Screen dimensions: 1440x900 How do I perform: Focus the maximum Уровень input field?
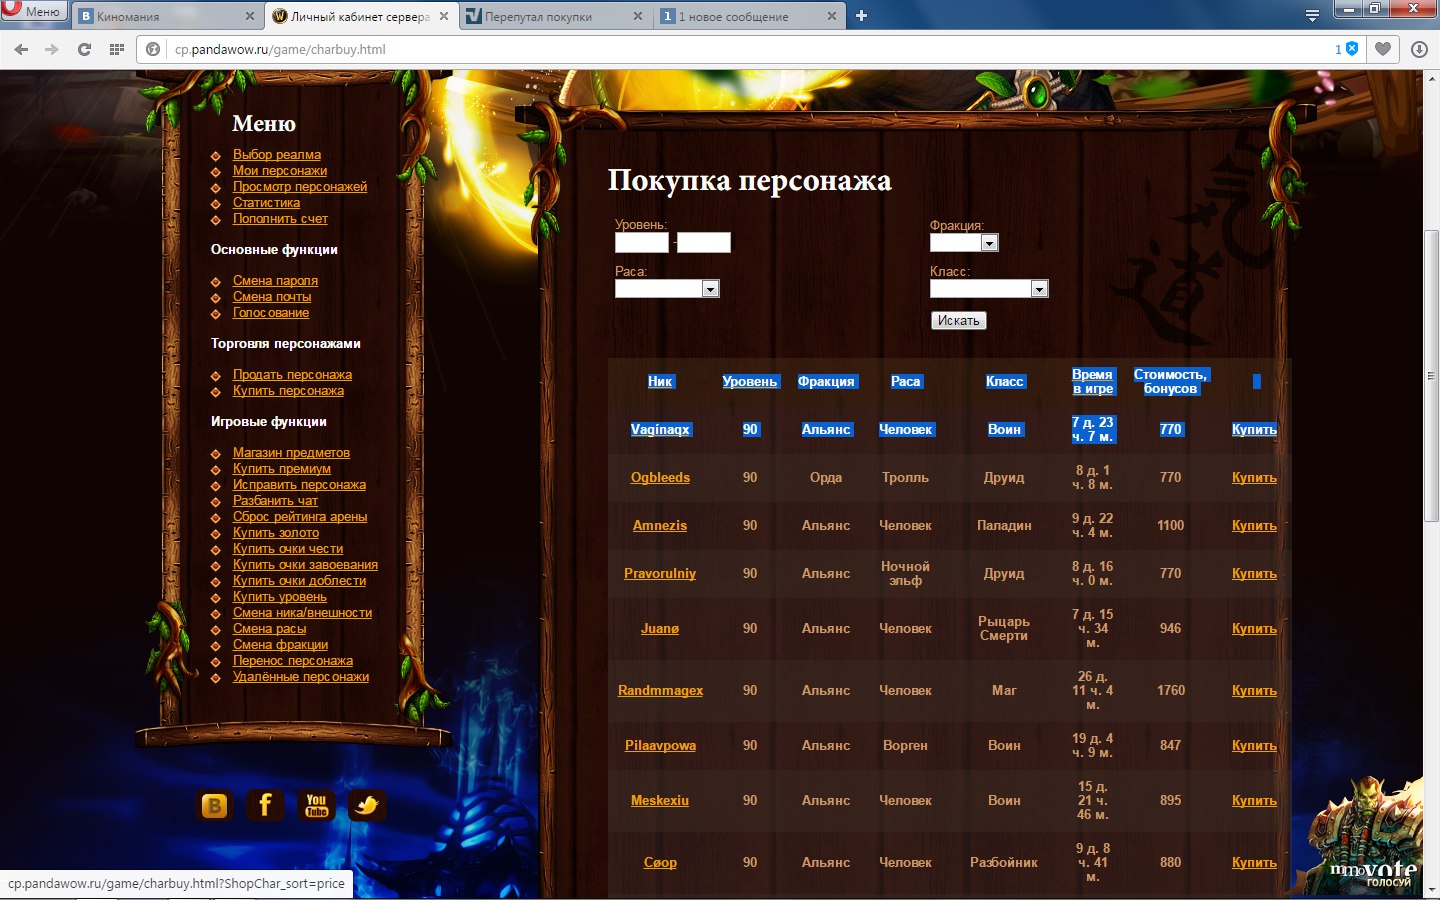[704, 242]
